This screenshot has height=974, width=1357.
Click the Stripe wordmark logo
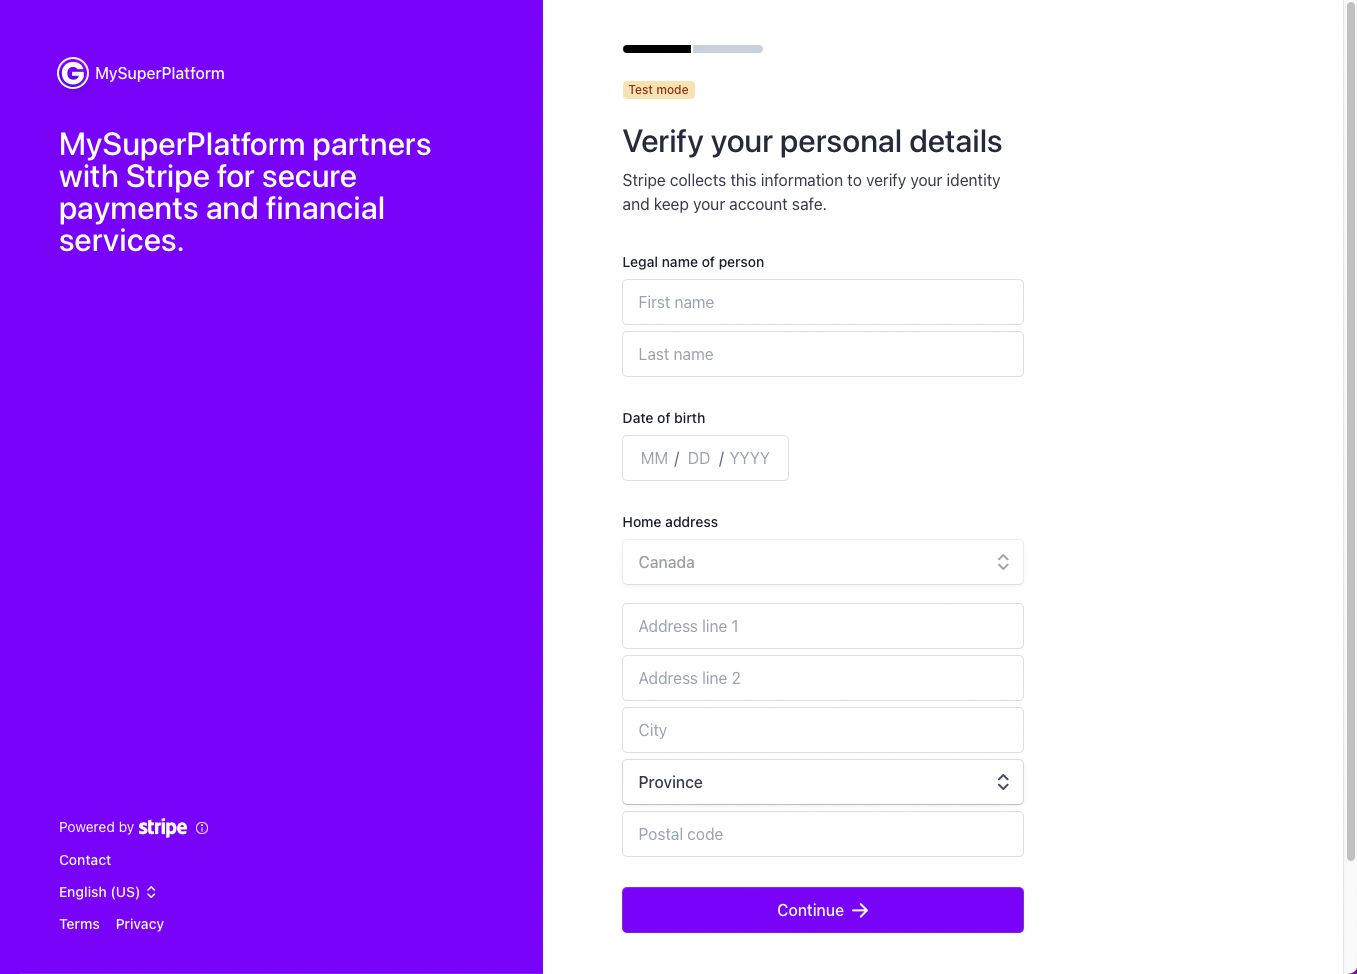163,827
